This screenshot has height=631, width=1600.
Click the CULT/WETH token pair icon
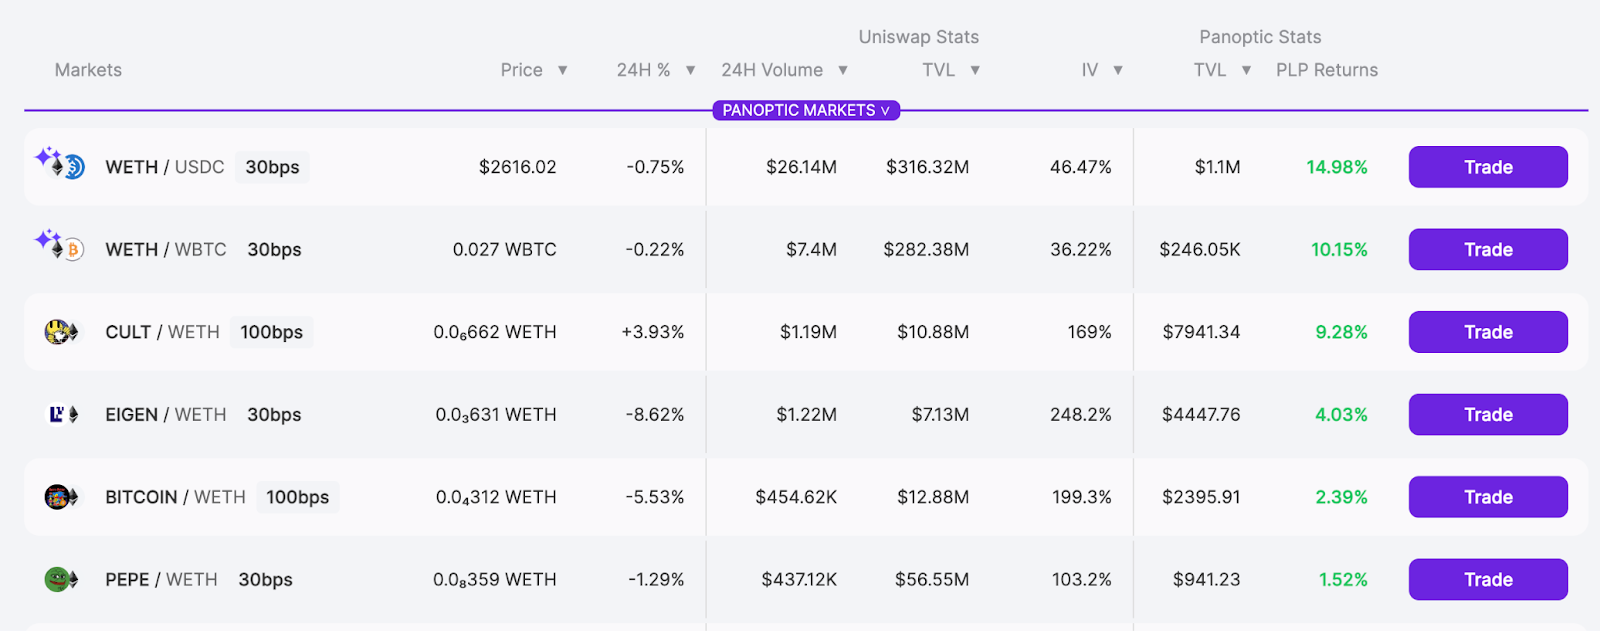[x=62, y=332]
